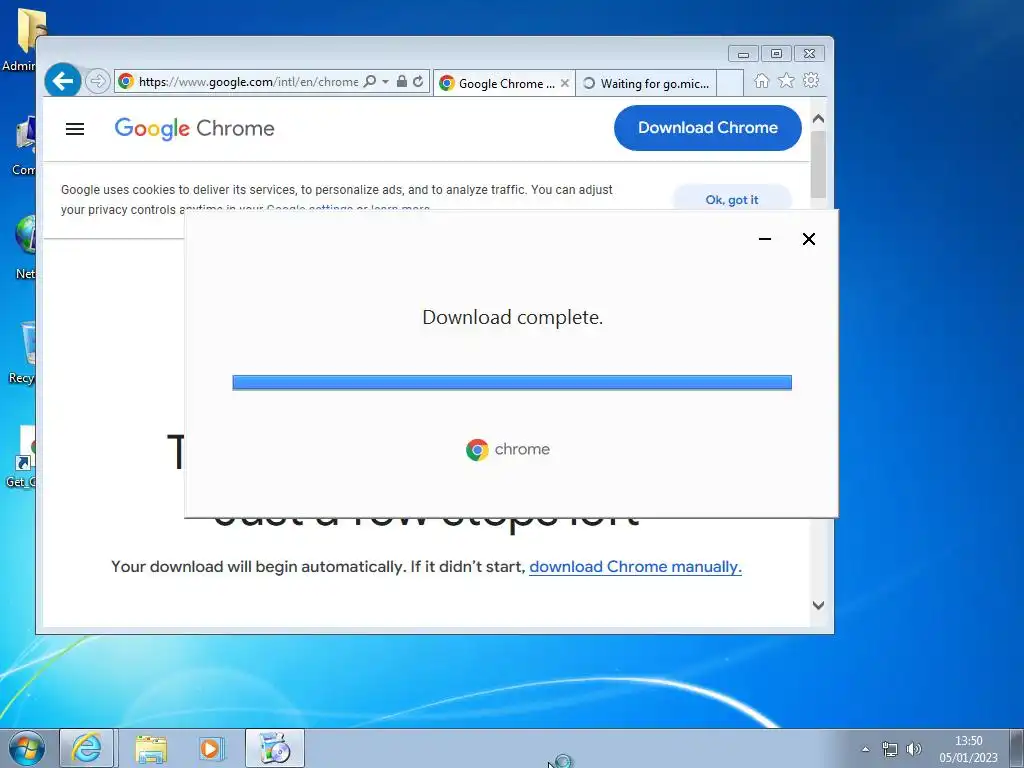This screenshot has width=1024, height=768.
Task: Refresh the page with reload icon
Action: 418,82
